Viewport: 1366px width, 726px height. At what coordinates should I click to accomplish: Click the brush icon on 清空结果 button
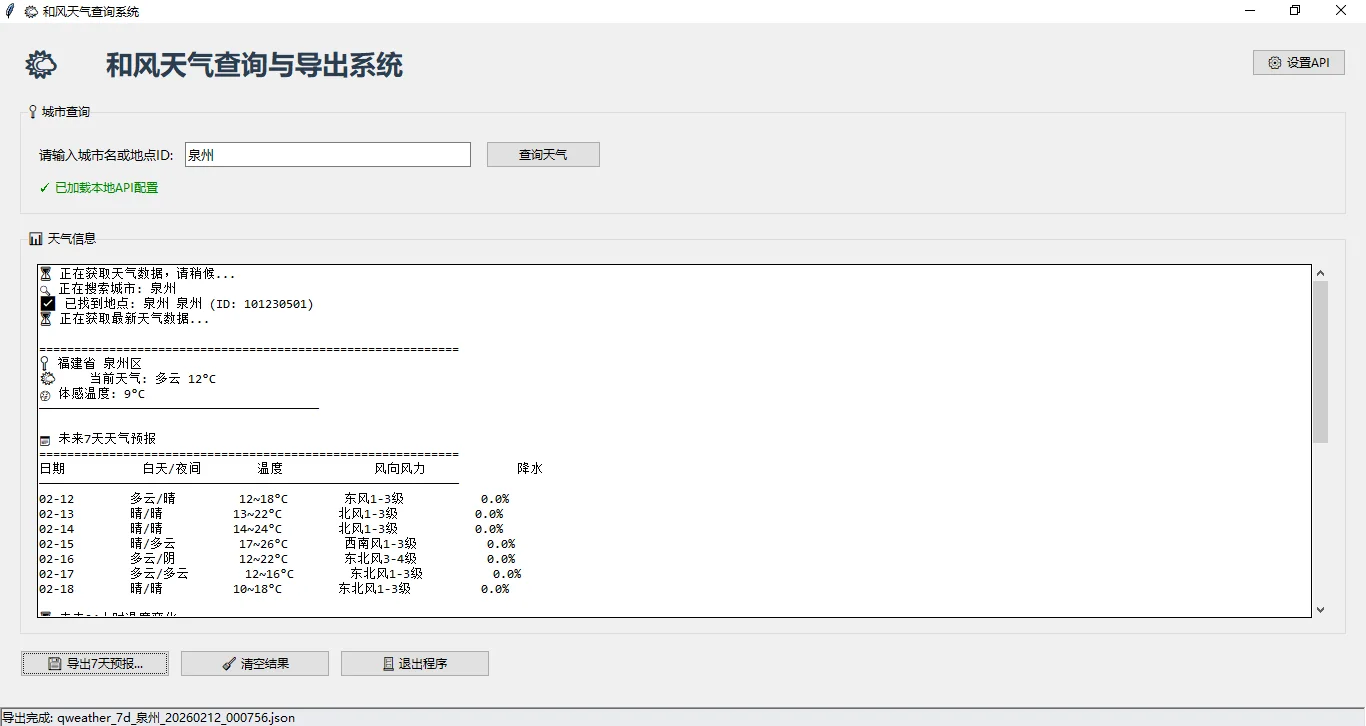[229, 663]
